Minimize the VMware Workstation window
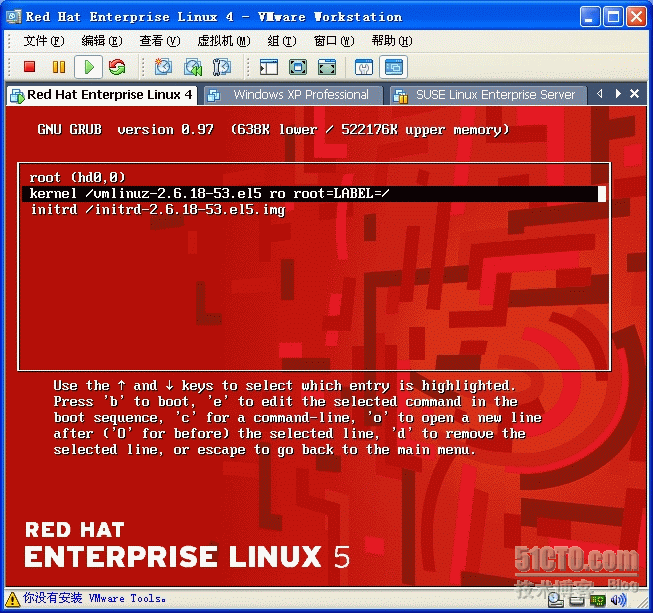 click(x=590, y=17)
